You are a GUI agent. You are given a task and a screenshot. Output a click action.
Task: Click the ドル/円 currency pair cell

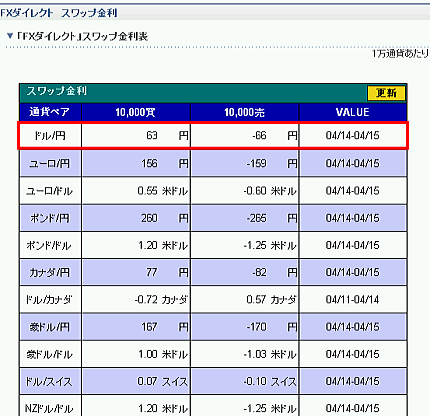click(x=50, y=136)
